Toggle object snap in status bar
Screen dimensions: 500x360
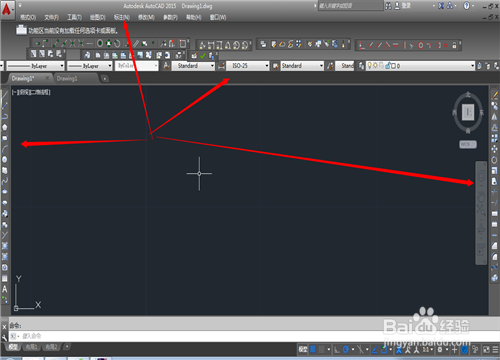[x=384, y=349]
